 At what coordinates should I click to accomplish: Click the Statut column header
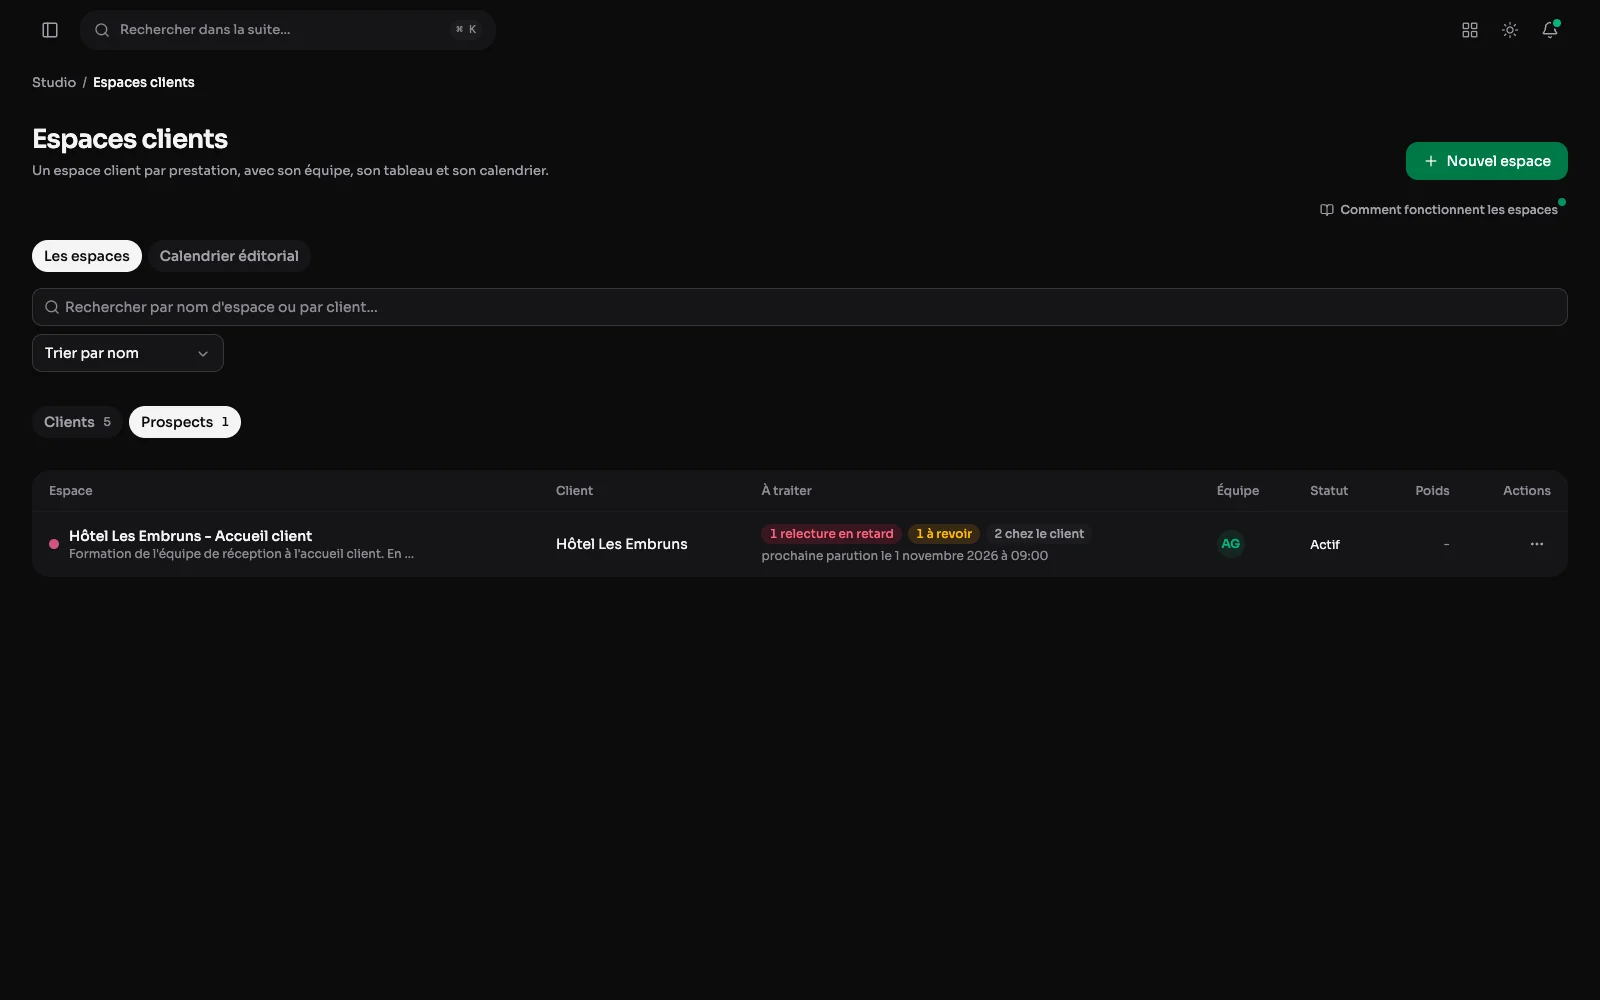[1329, 491]
